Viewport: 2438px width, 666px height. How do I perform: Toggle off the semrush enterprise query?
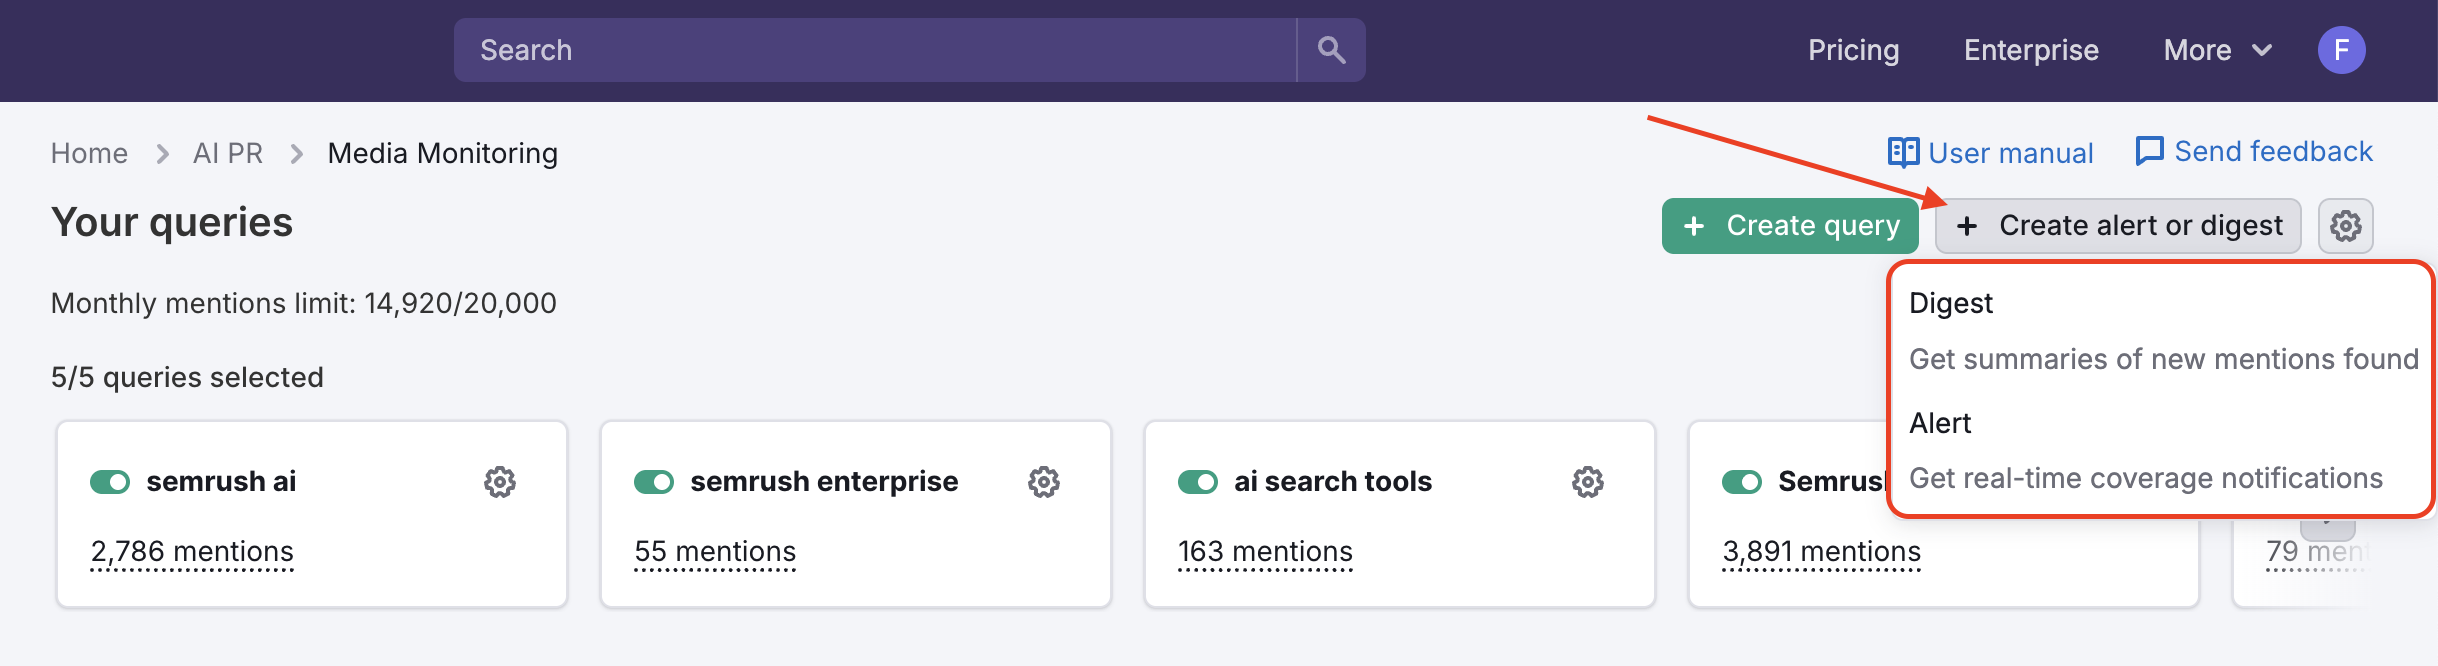click(654, 482)
